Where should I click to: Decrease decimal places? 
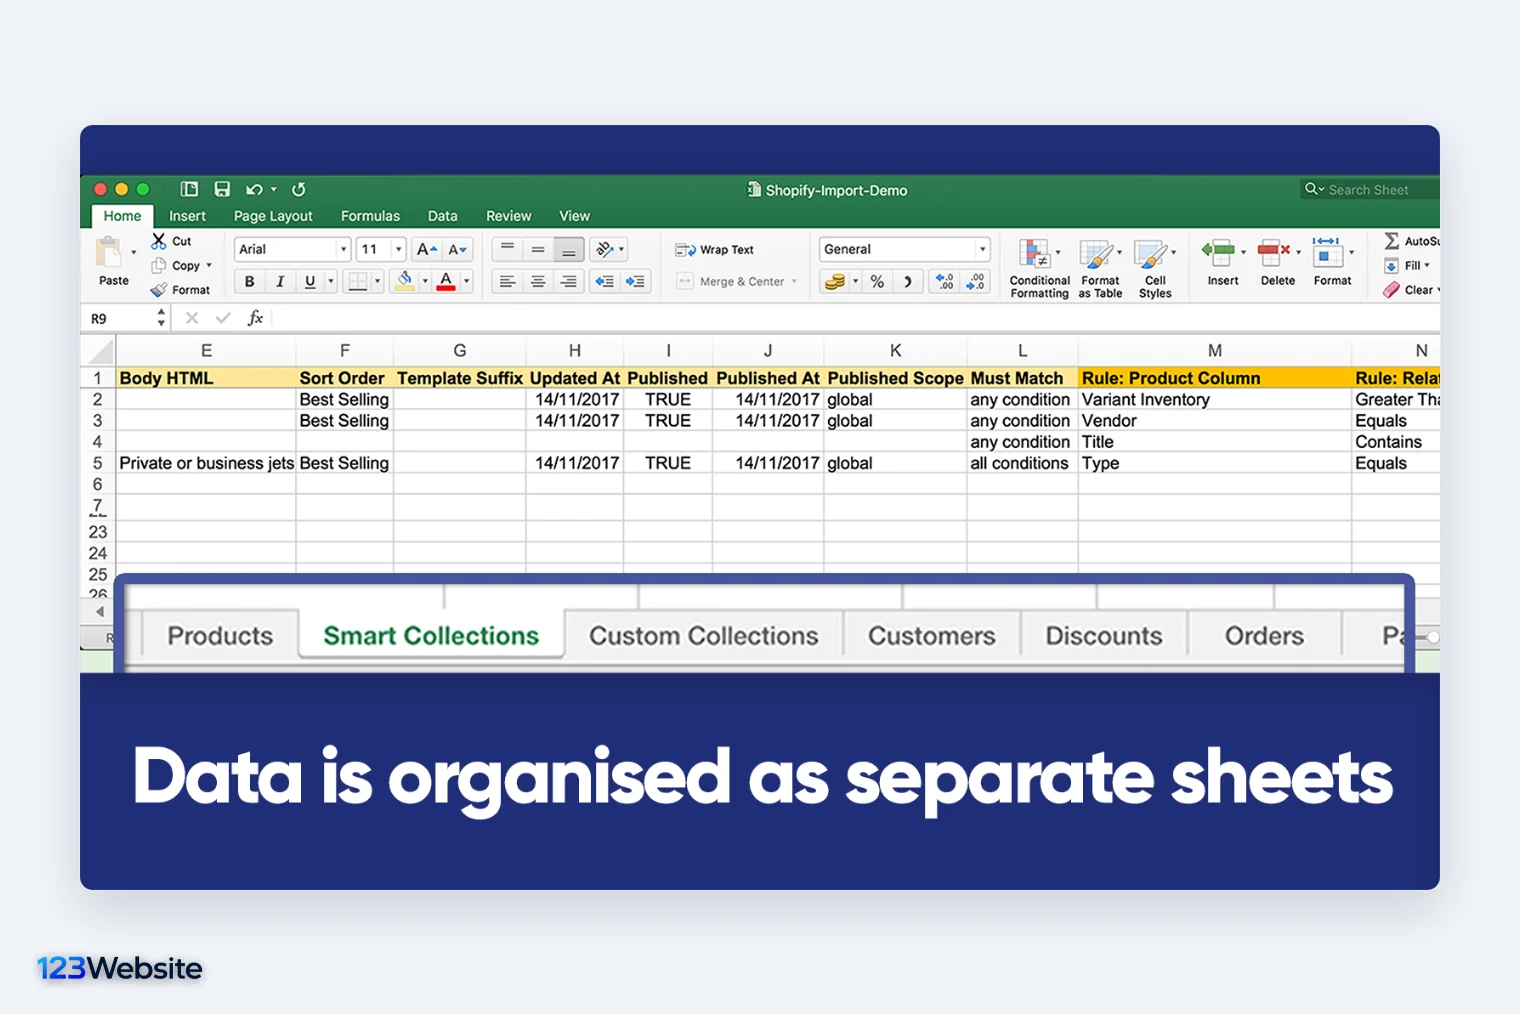(x=976, y=282)
